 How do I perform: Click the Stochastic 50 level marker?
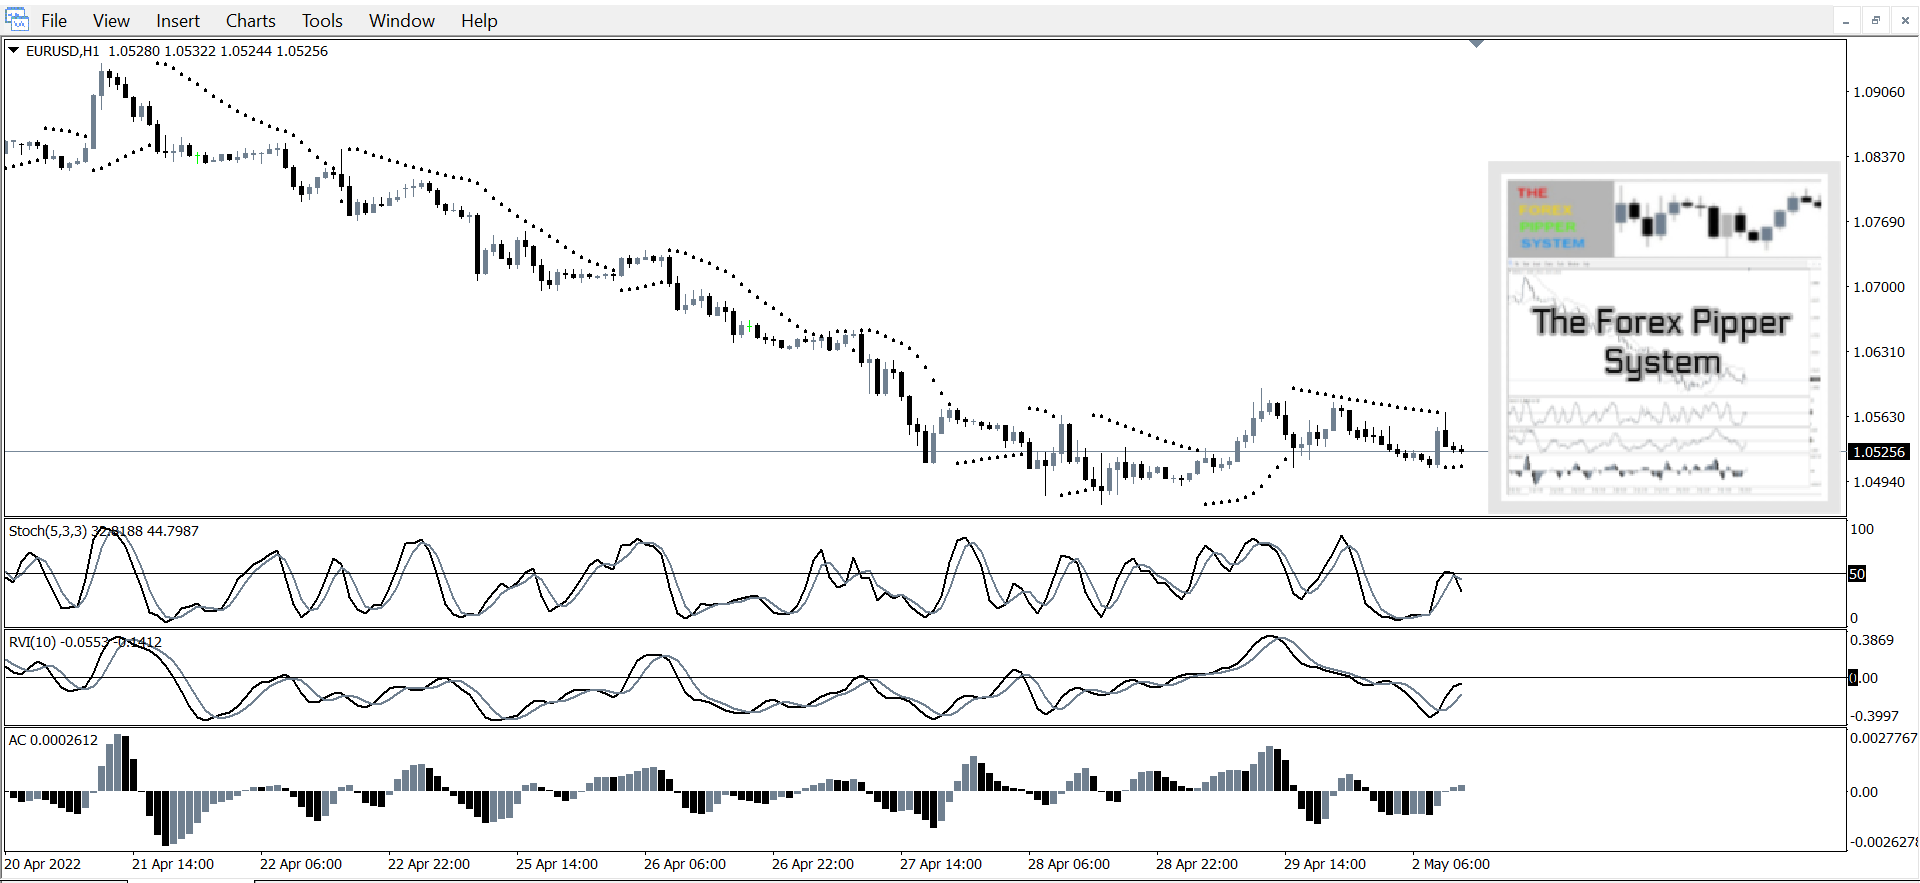[1857, 574]
